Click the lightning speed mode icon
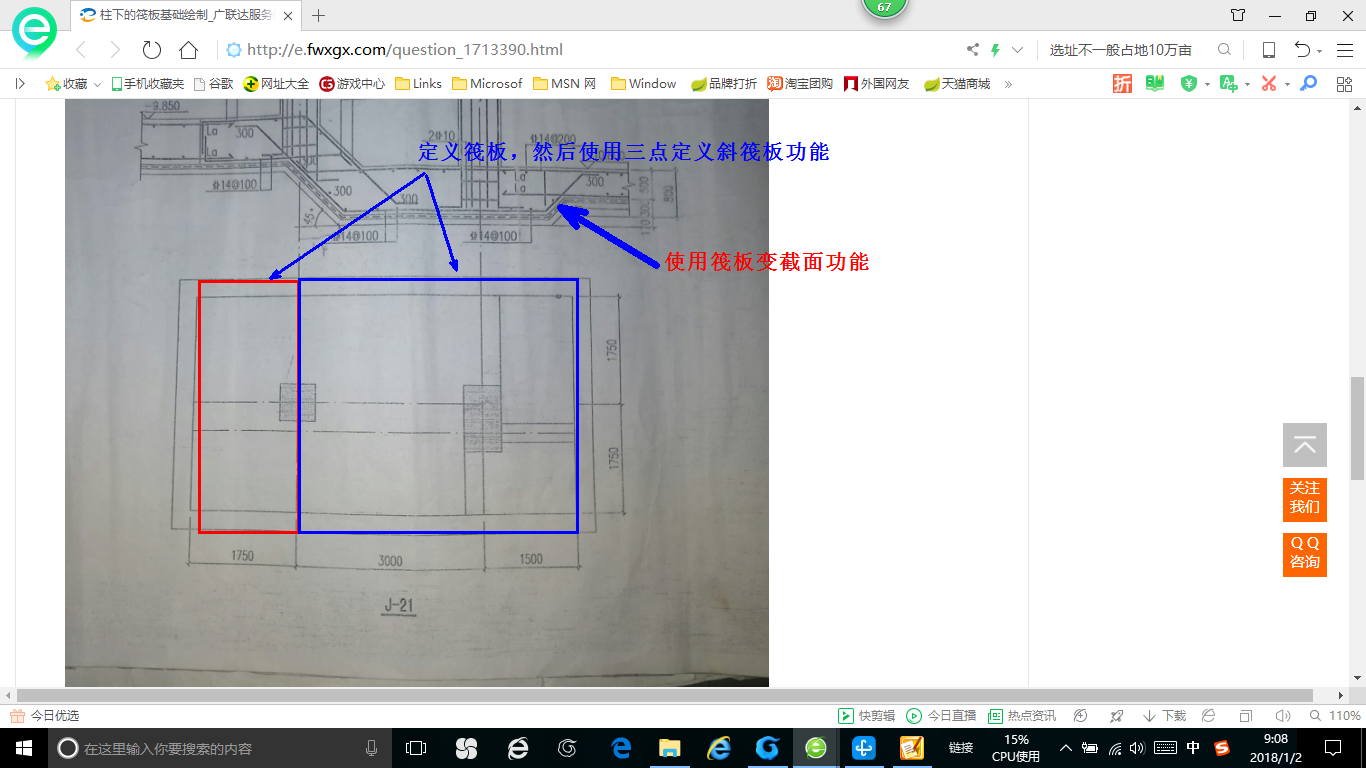This screenshot has height=768, width=1366. coord(995,50)
